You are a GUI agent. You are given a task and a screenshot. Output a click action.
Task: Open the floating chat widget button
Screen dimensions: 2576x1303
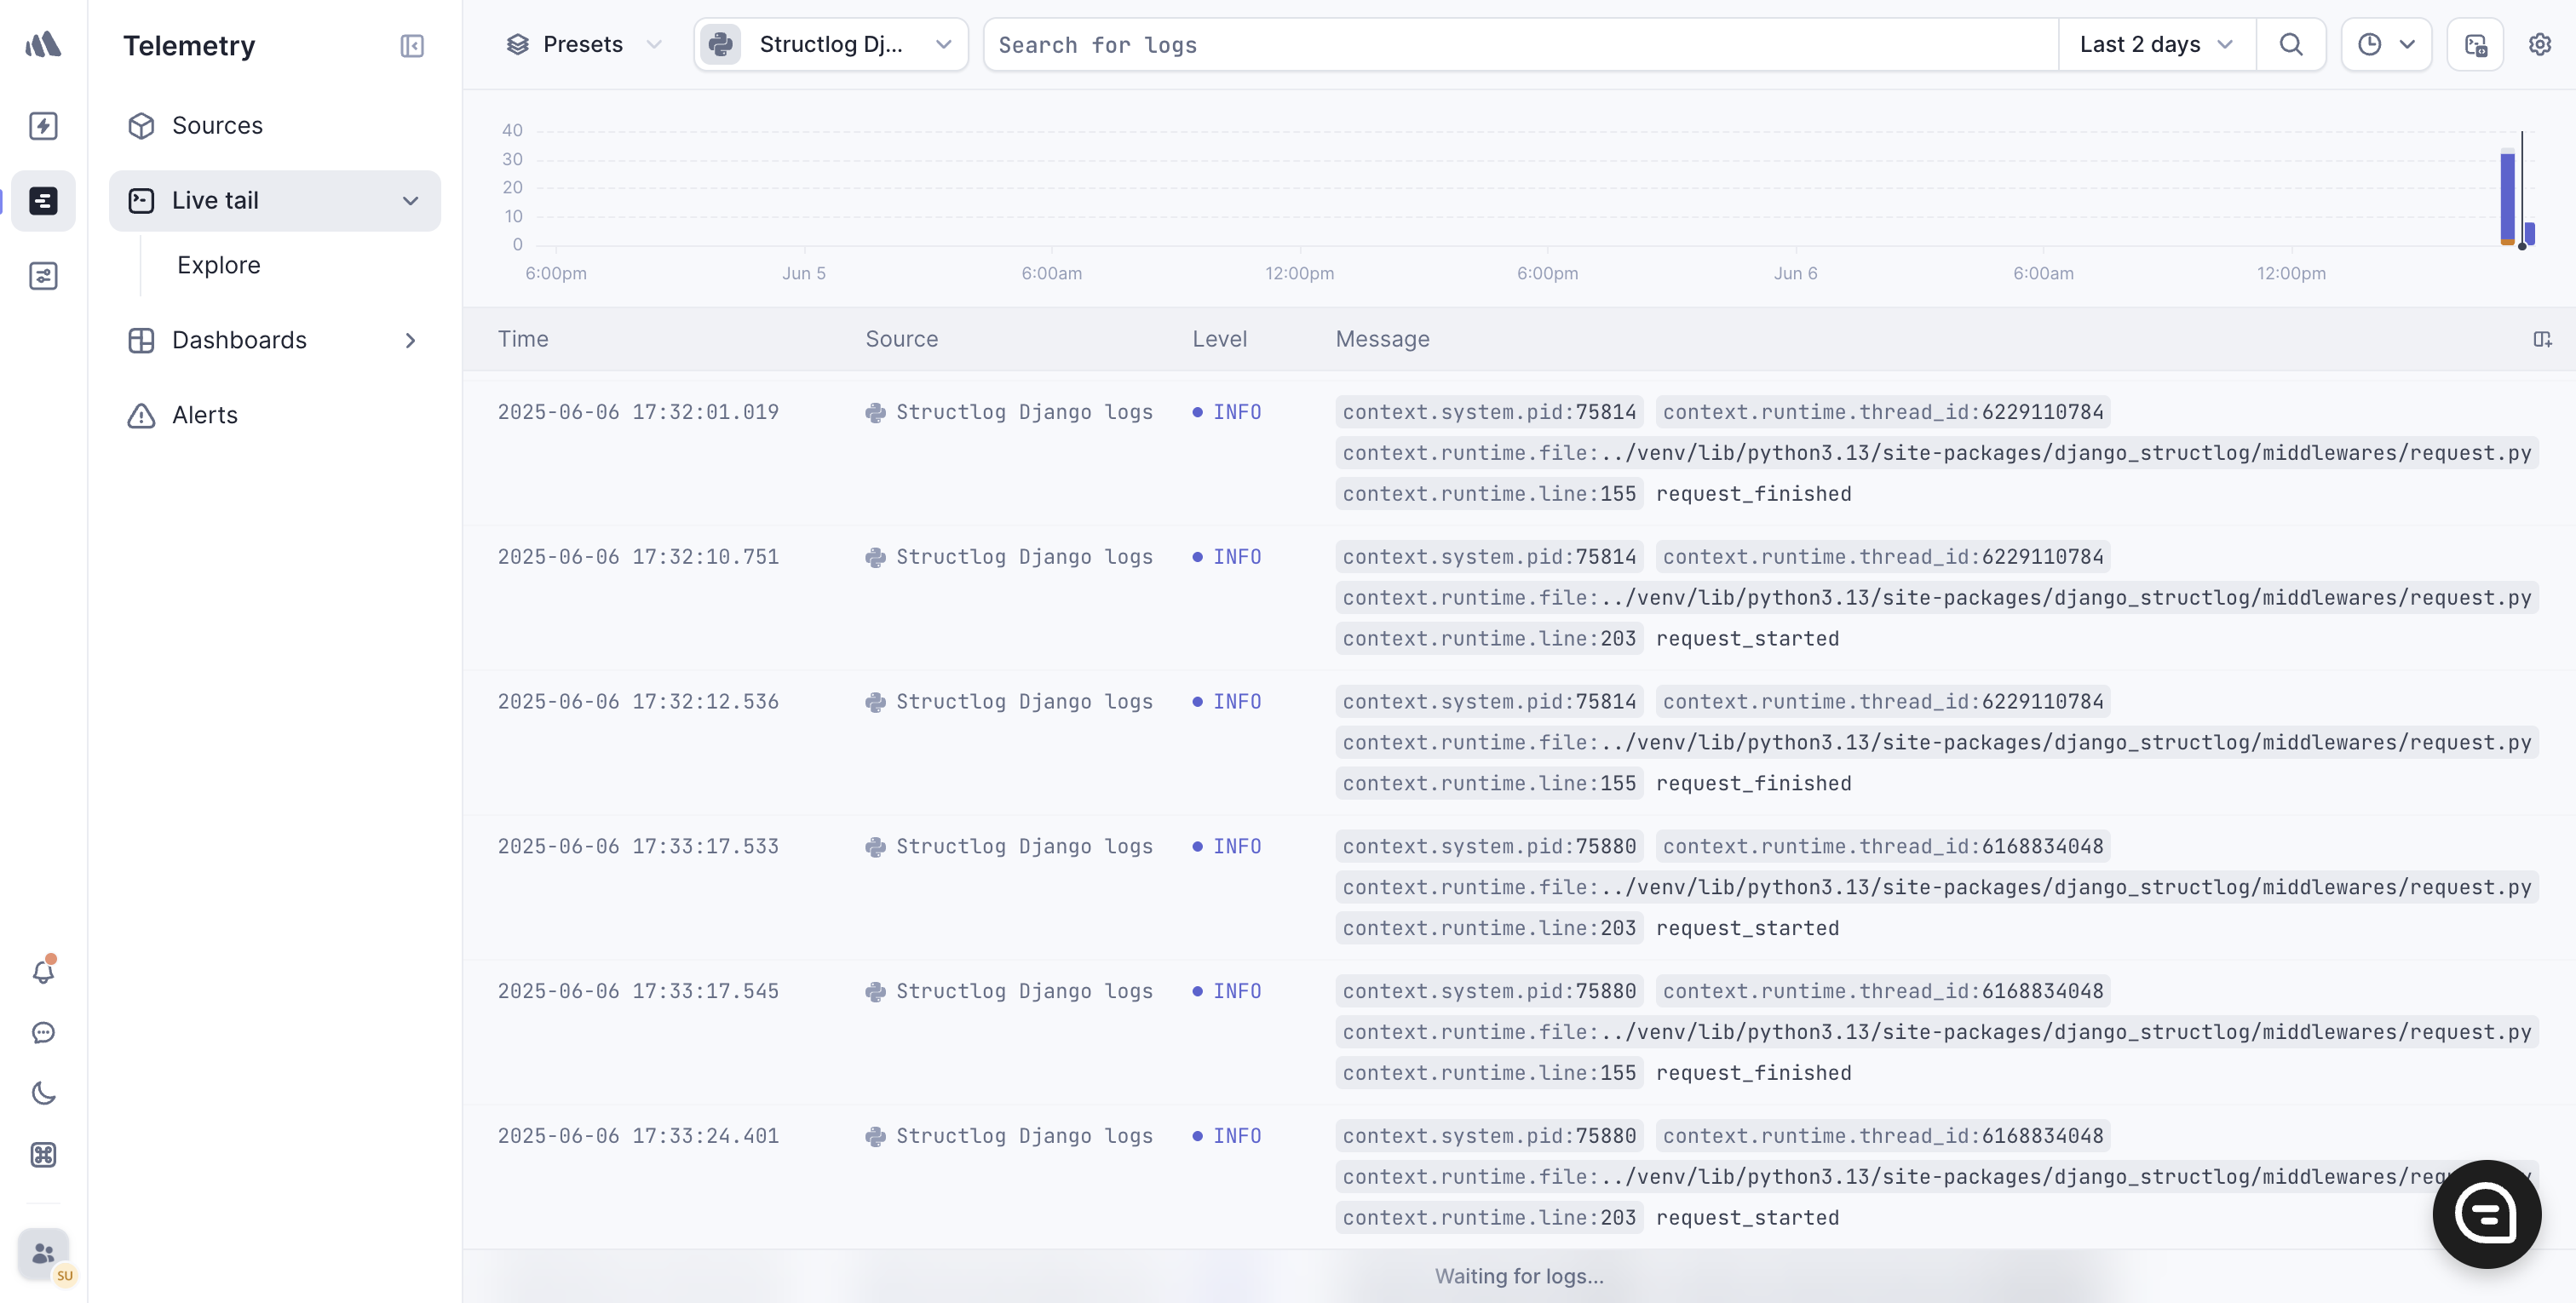click(2486, 1213)
